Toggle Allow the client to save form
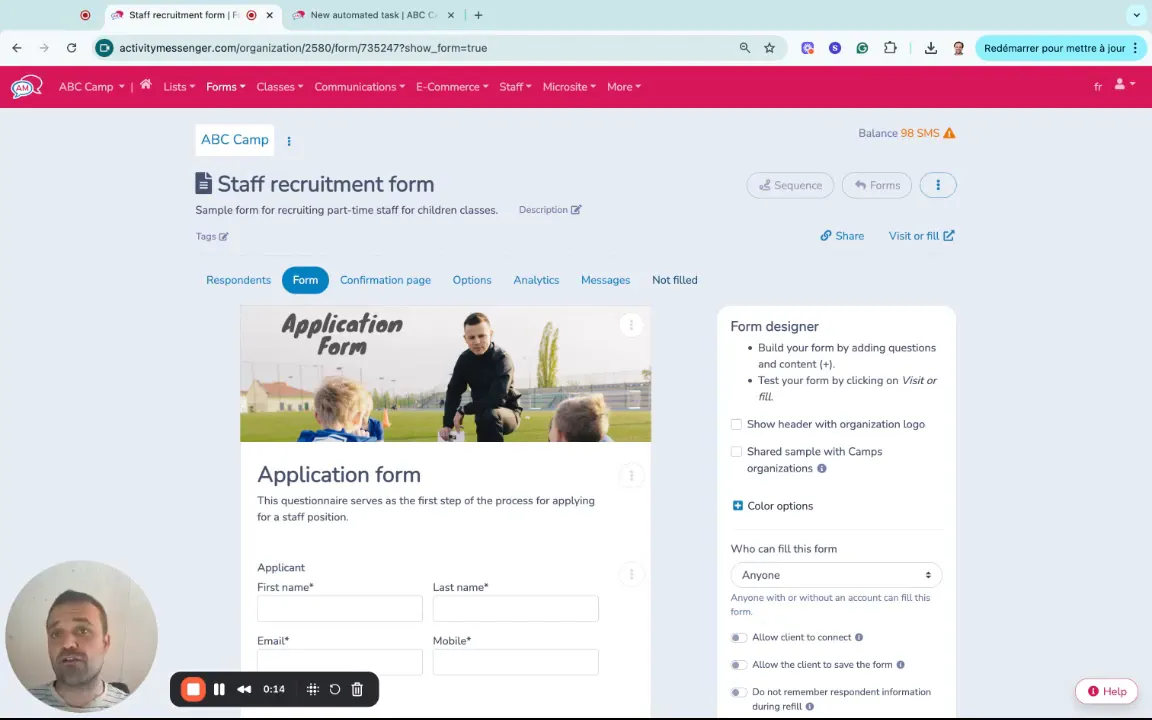This screenshot has height=720, width=1152. click(x=738, y=665)
